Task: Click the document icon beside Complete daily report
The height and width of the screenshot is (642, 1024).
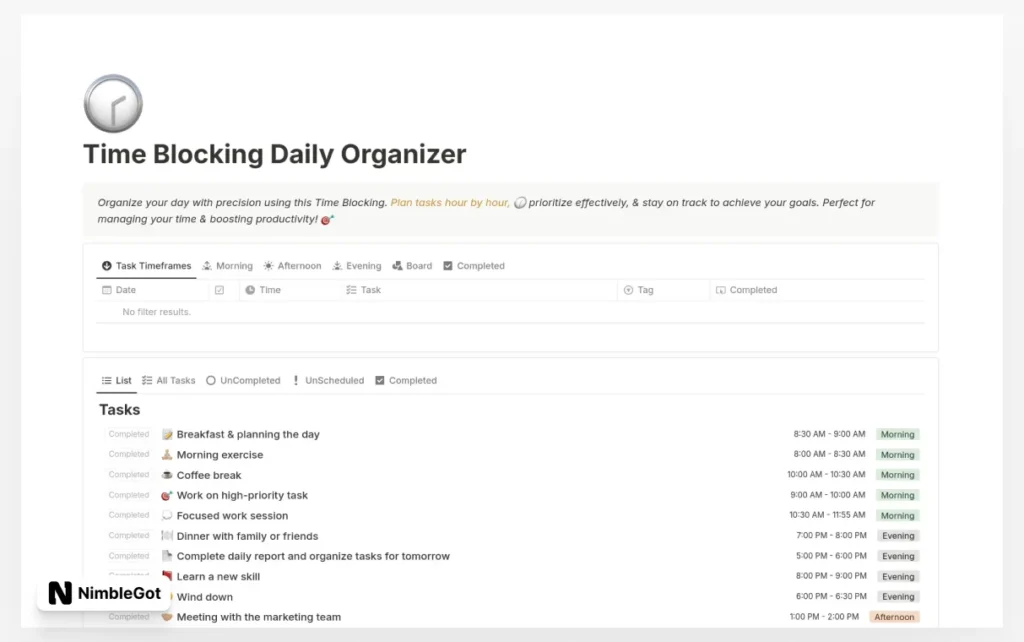Action: [167, 556]
